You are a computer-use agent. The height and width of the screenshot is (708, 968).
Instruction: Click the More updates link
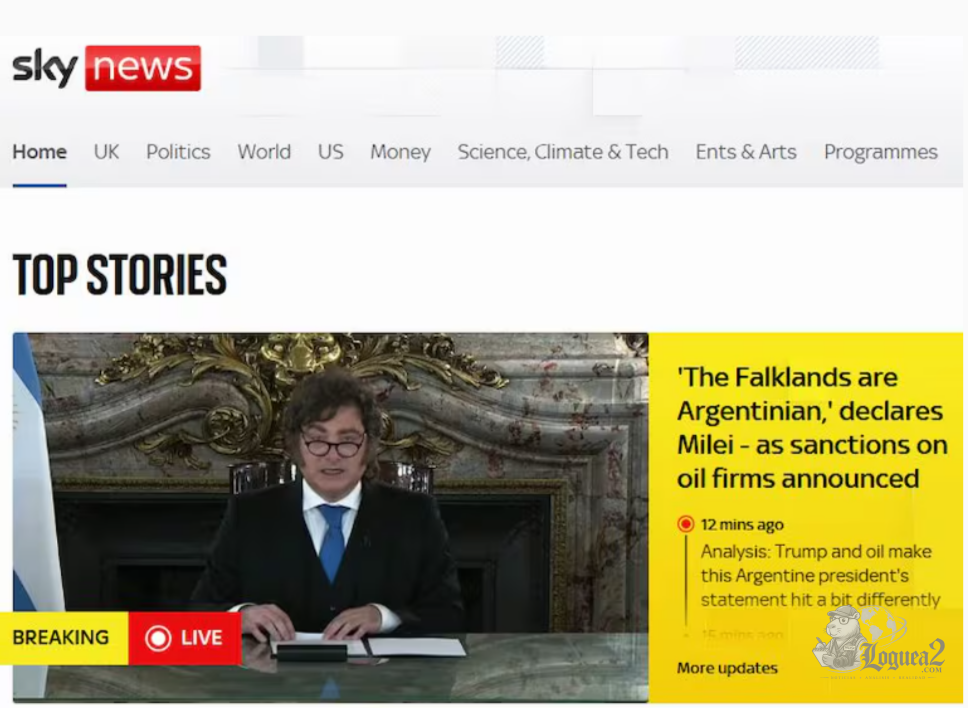pos(727,668)
